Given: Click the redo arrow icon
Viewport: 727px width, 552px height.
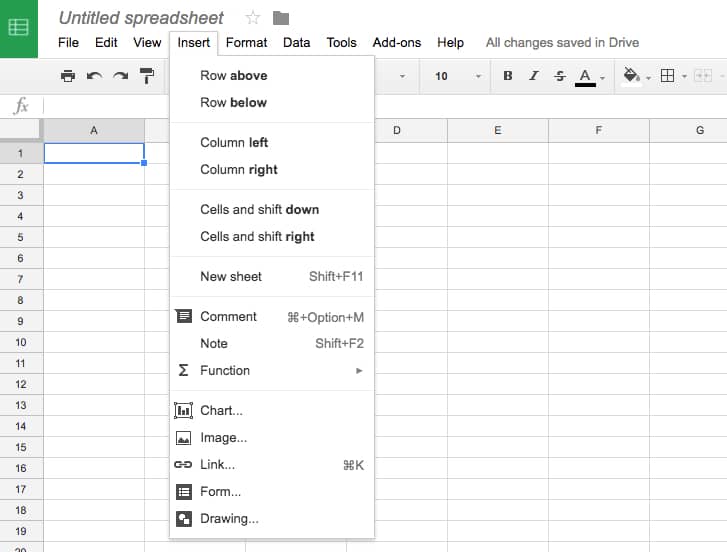Looking at the screenshot, I should click(x=120, y=76).
